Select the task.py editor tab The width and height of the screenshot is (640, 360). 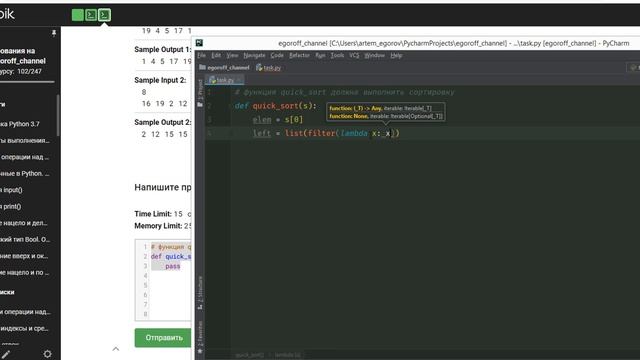tap(224, 80)
